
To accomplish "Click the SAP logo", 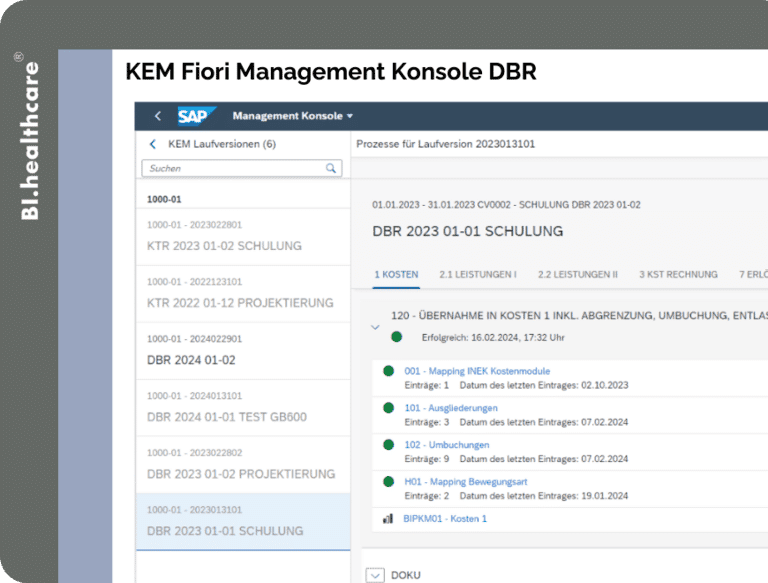I will pyautogui.click(x=196, y=116).
